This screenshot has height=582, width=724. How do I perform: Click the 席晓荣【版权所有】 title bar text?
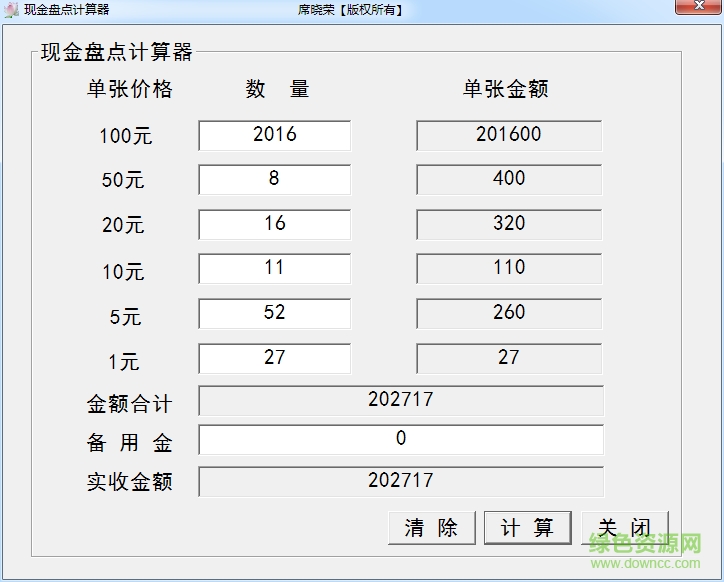click(351, 10)
